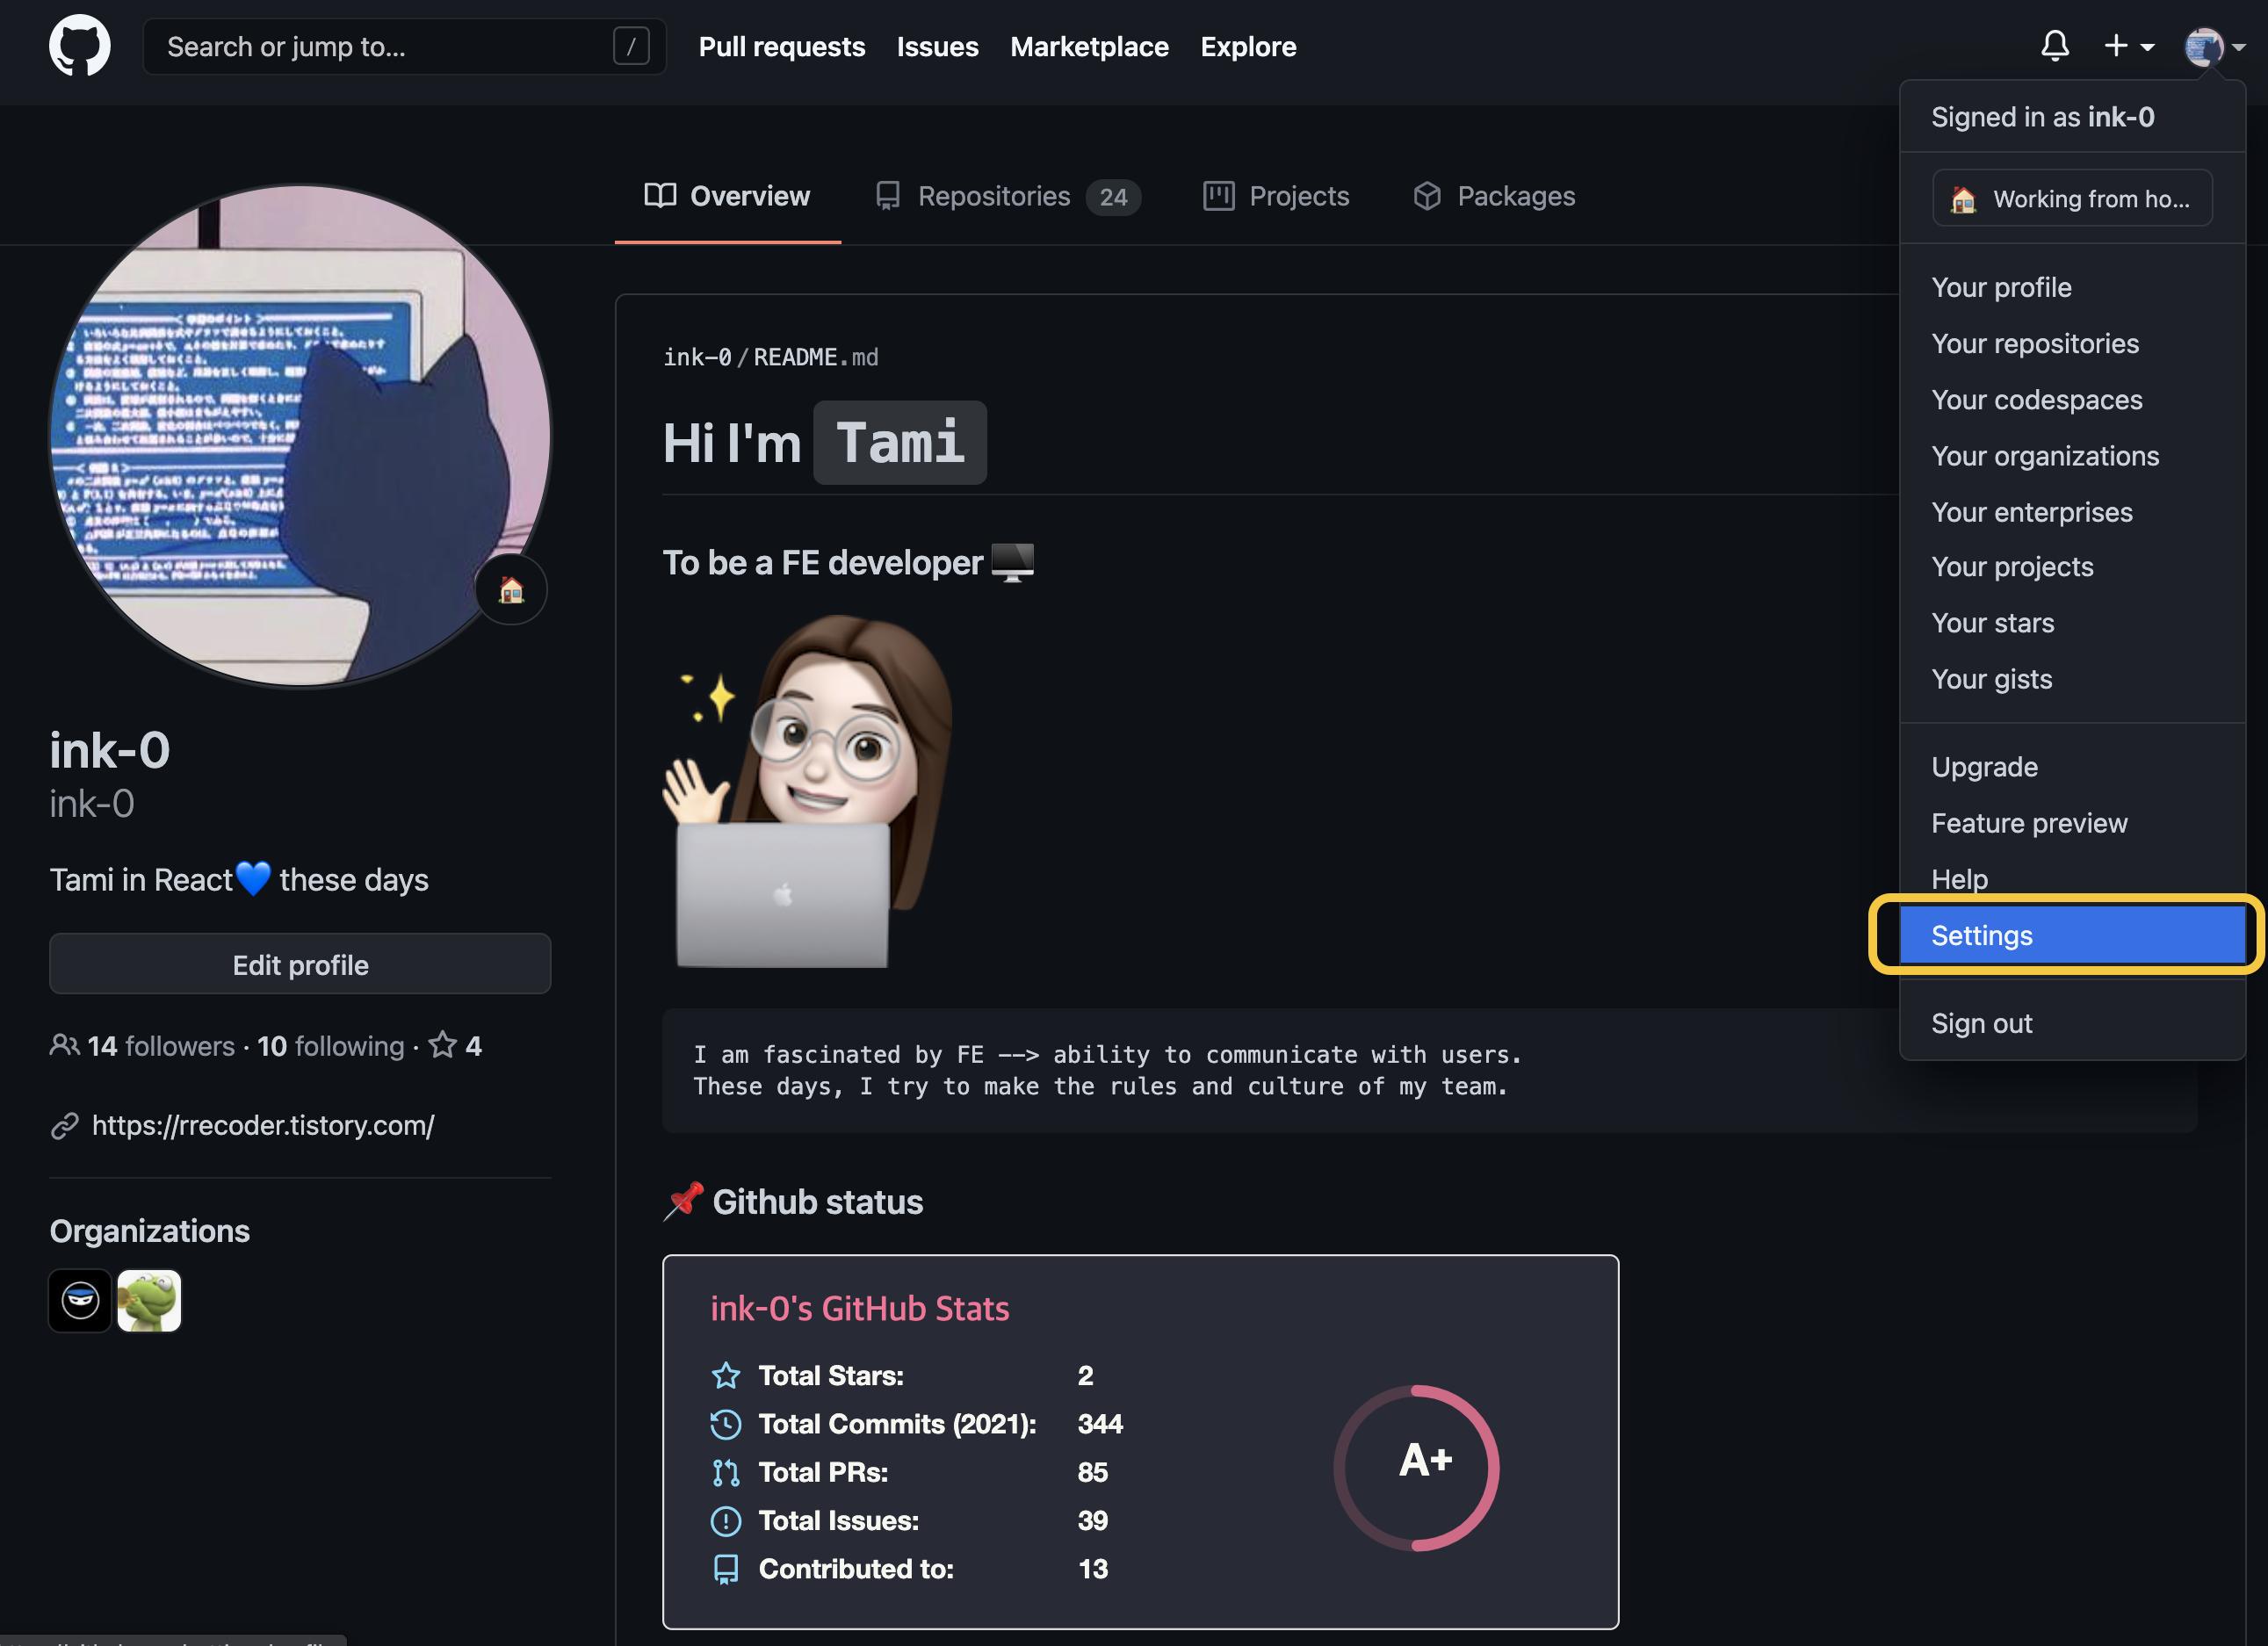Click the GitHub Octocat logo
The width and height of the screenshot is (2268, 1646).
tap(79, 46)
